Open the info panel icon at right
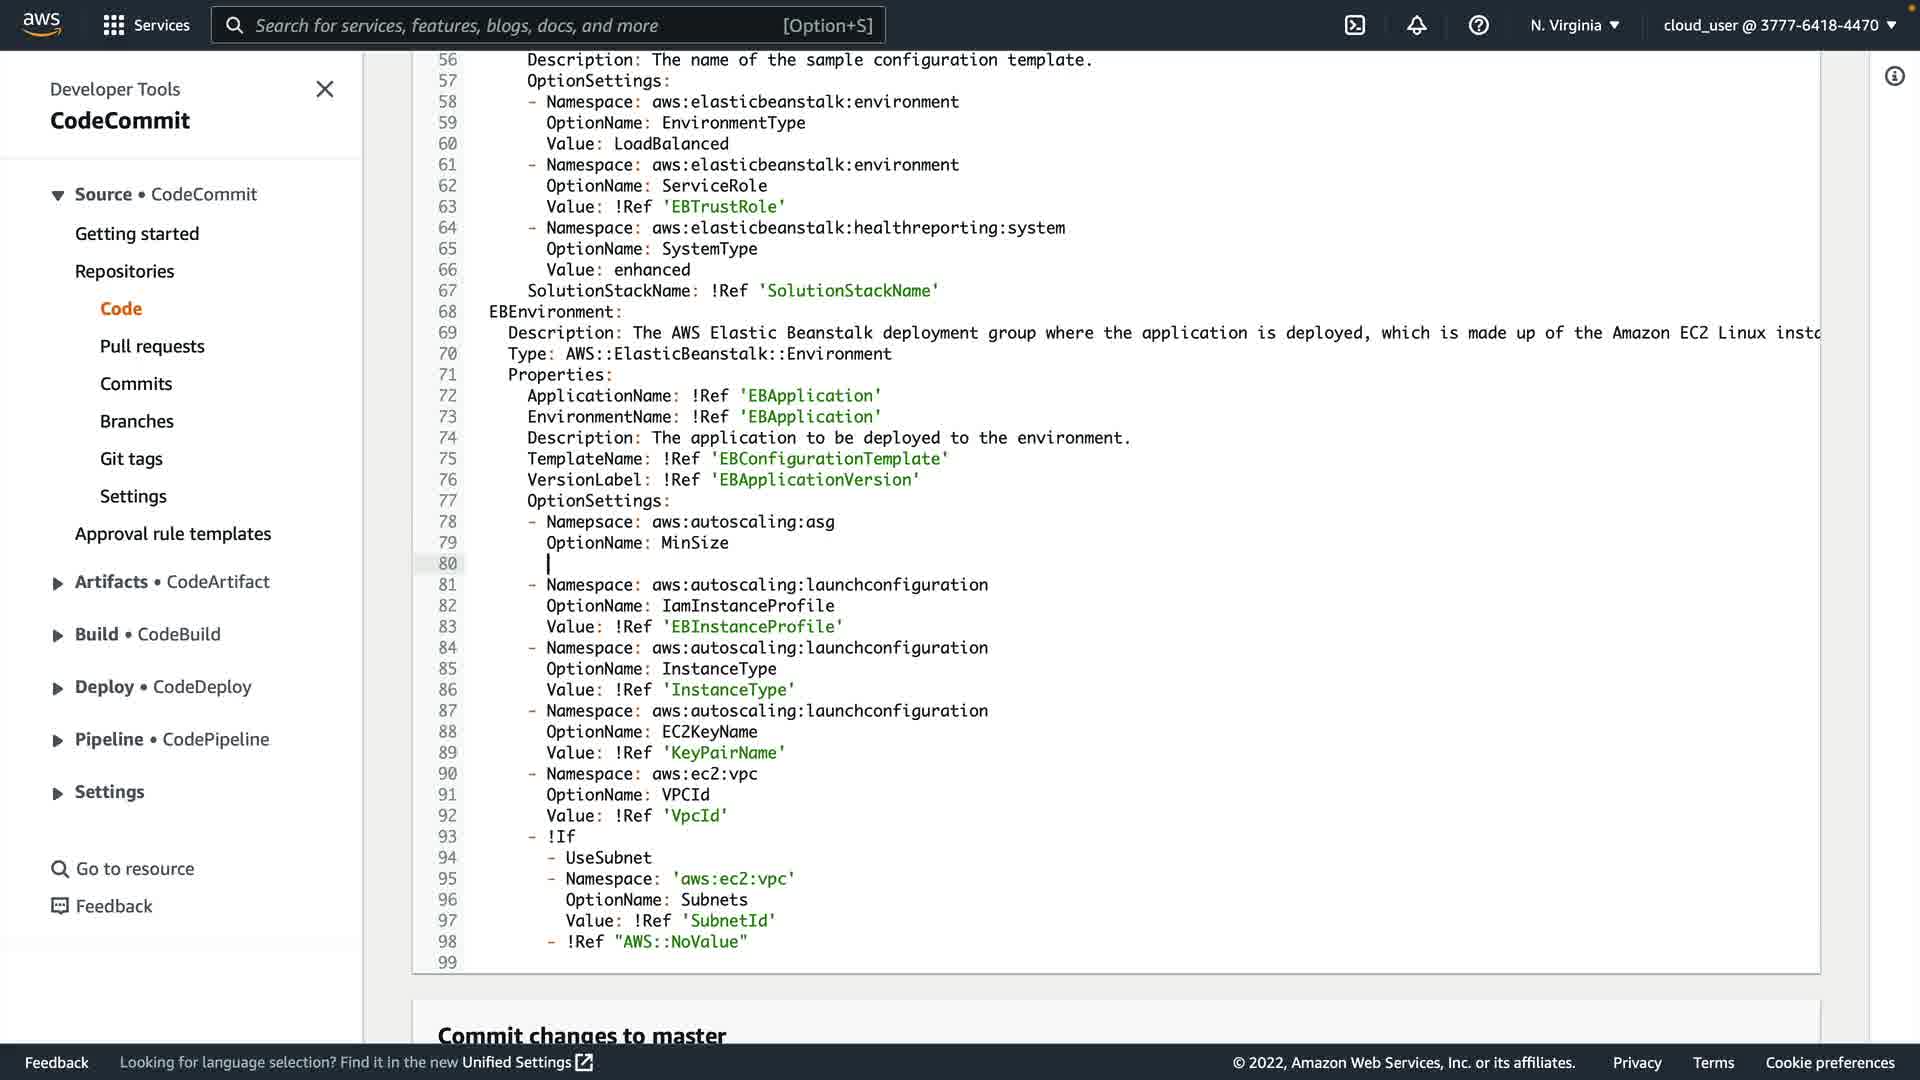Image resolution: width=1920 pixels, height=1080 pixels. 1894,76
